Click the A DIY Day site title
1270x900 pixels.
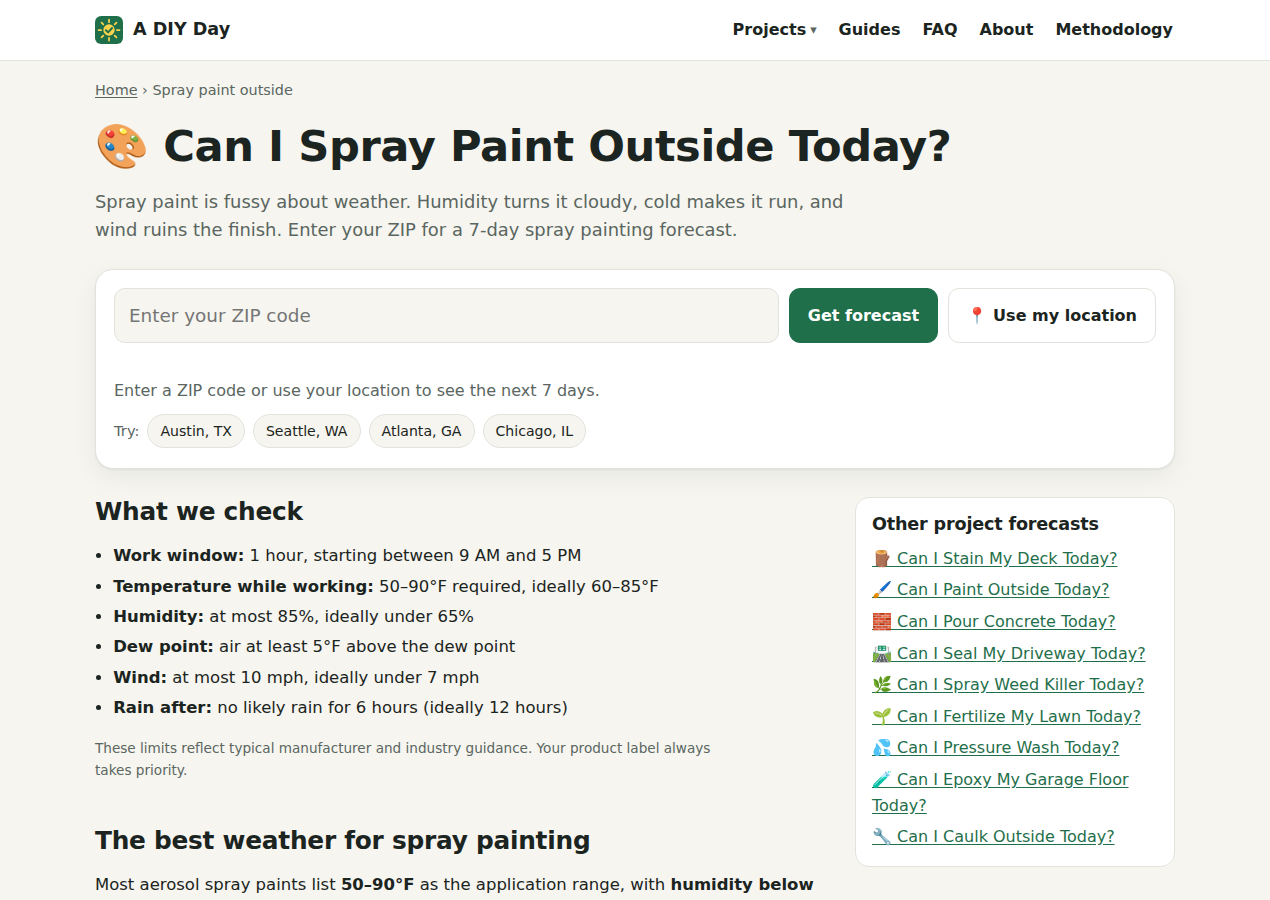181,29
